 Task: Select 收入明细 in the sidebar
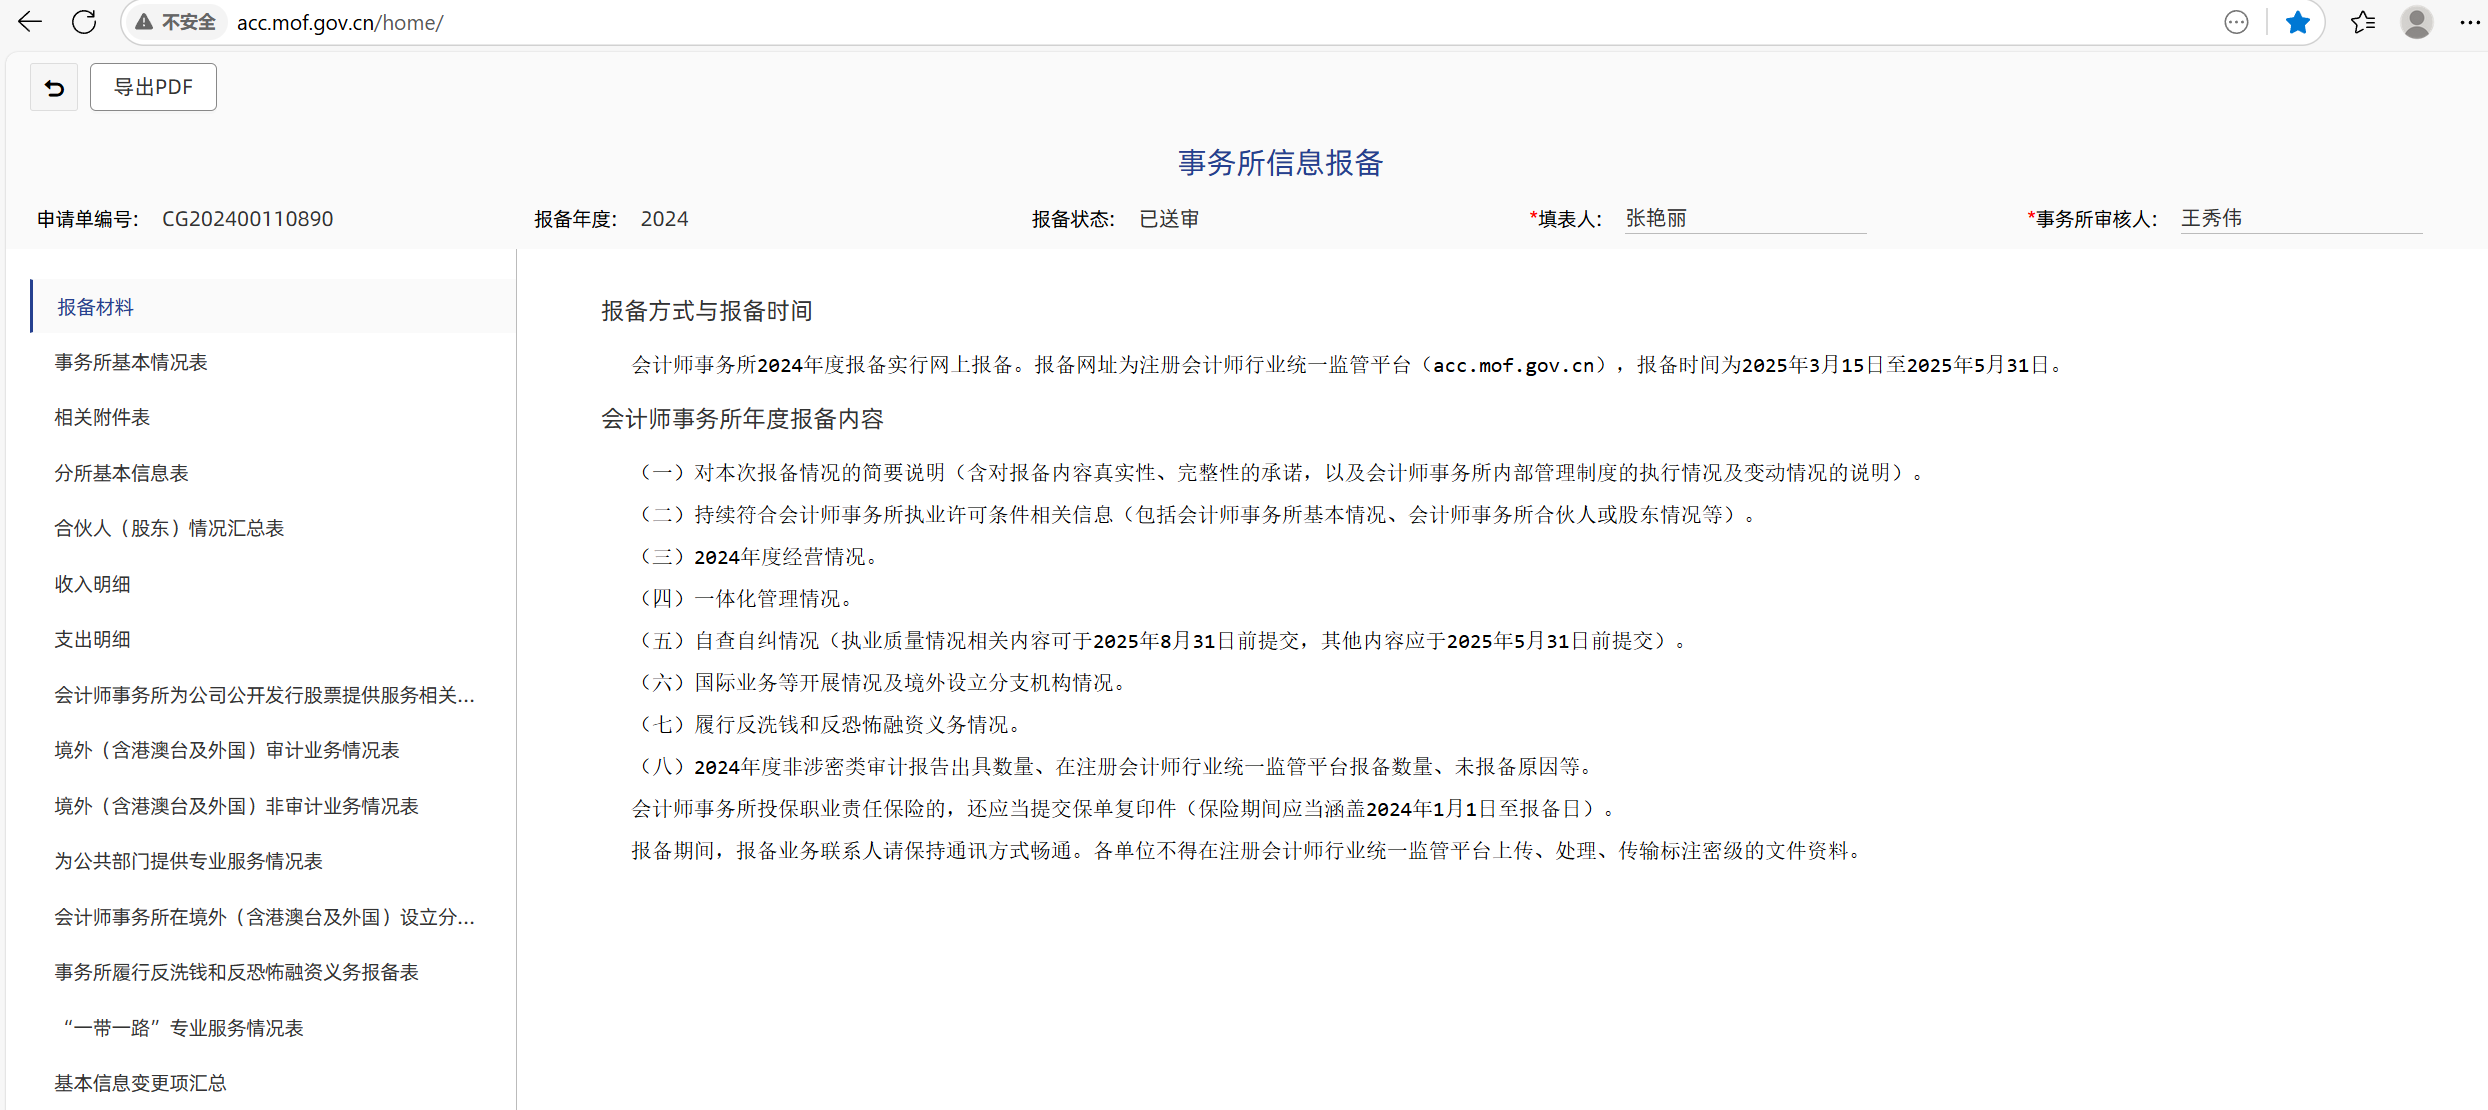point(92,584)
